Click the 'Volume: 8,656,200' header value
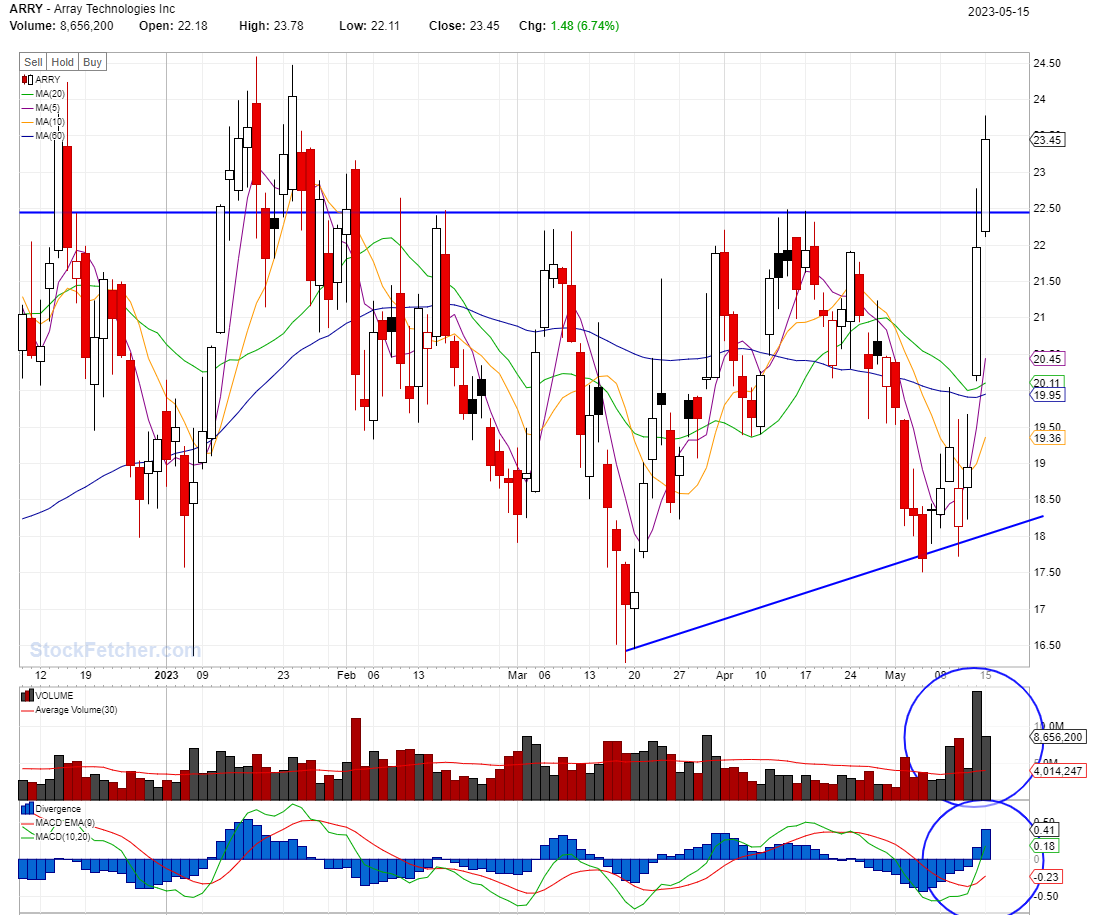This screenshot has height=915, width=1094. (x=61, y=26)
